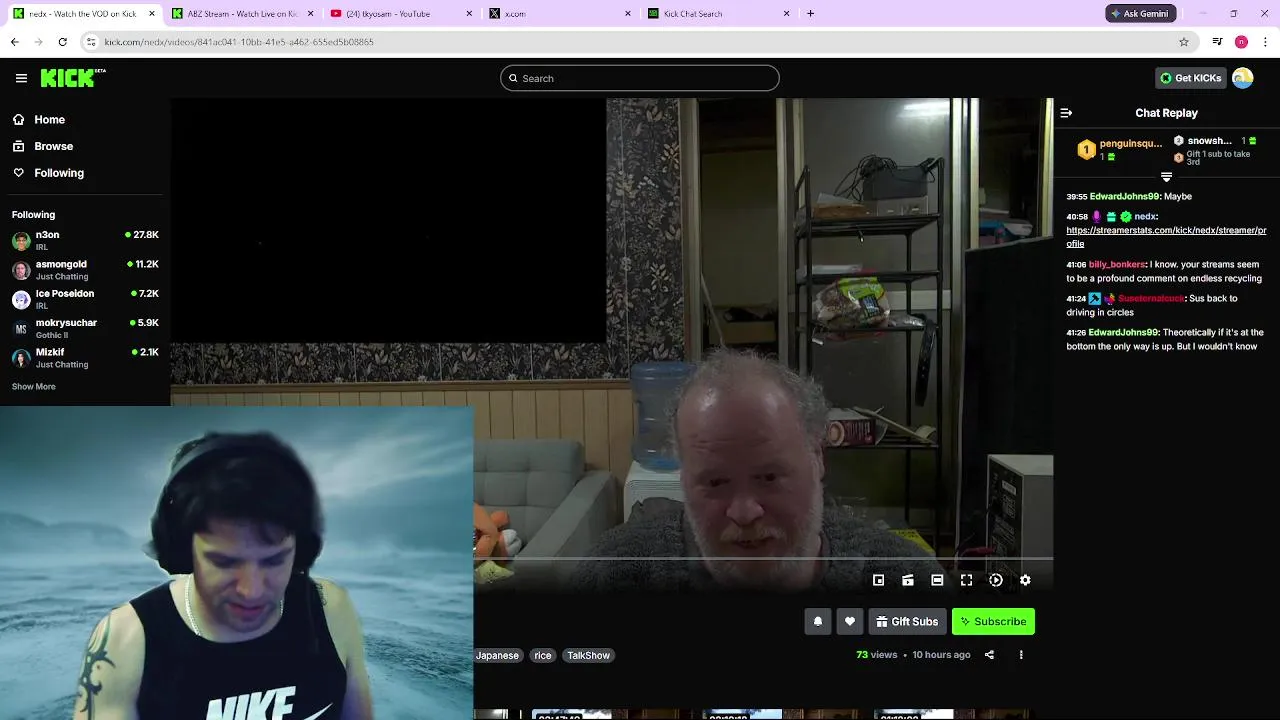This screenshot has height=720, width=1280.
Task: Open Browse in the sidebar
Action: point(53,146)
